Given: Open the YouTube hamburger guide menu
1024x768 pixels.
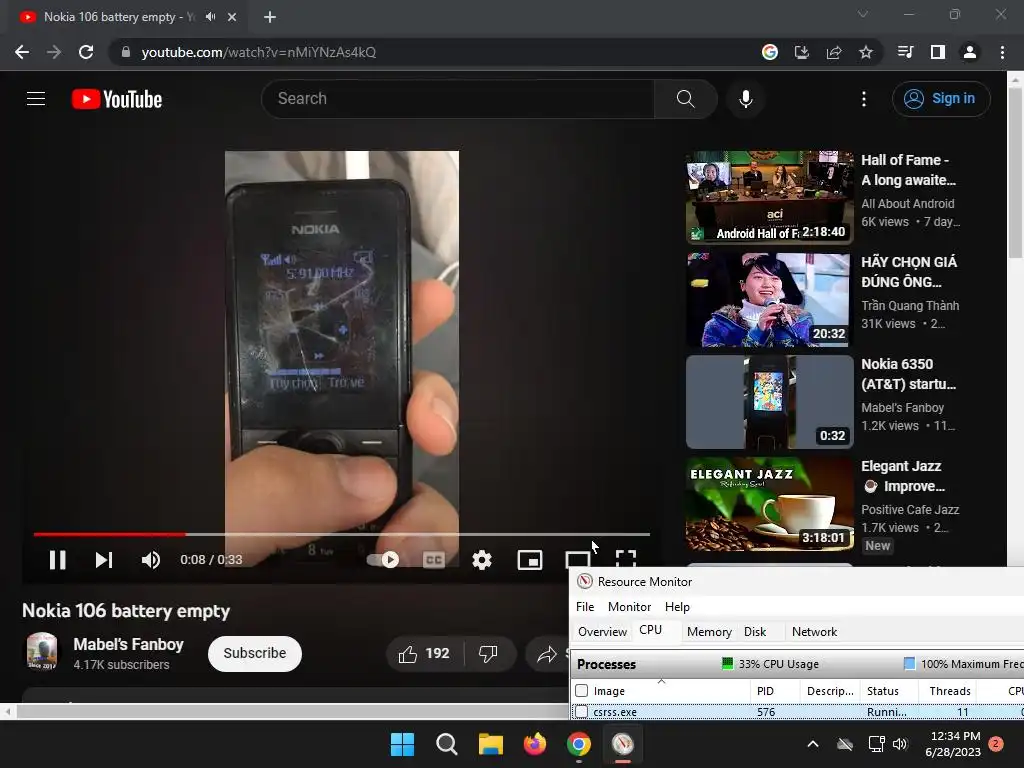Looking at the screenshot, I should [x=36, y=99].
